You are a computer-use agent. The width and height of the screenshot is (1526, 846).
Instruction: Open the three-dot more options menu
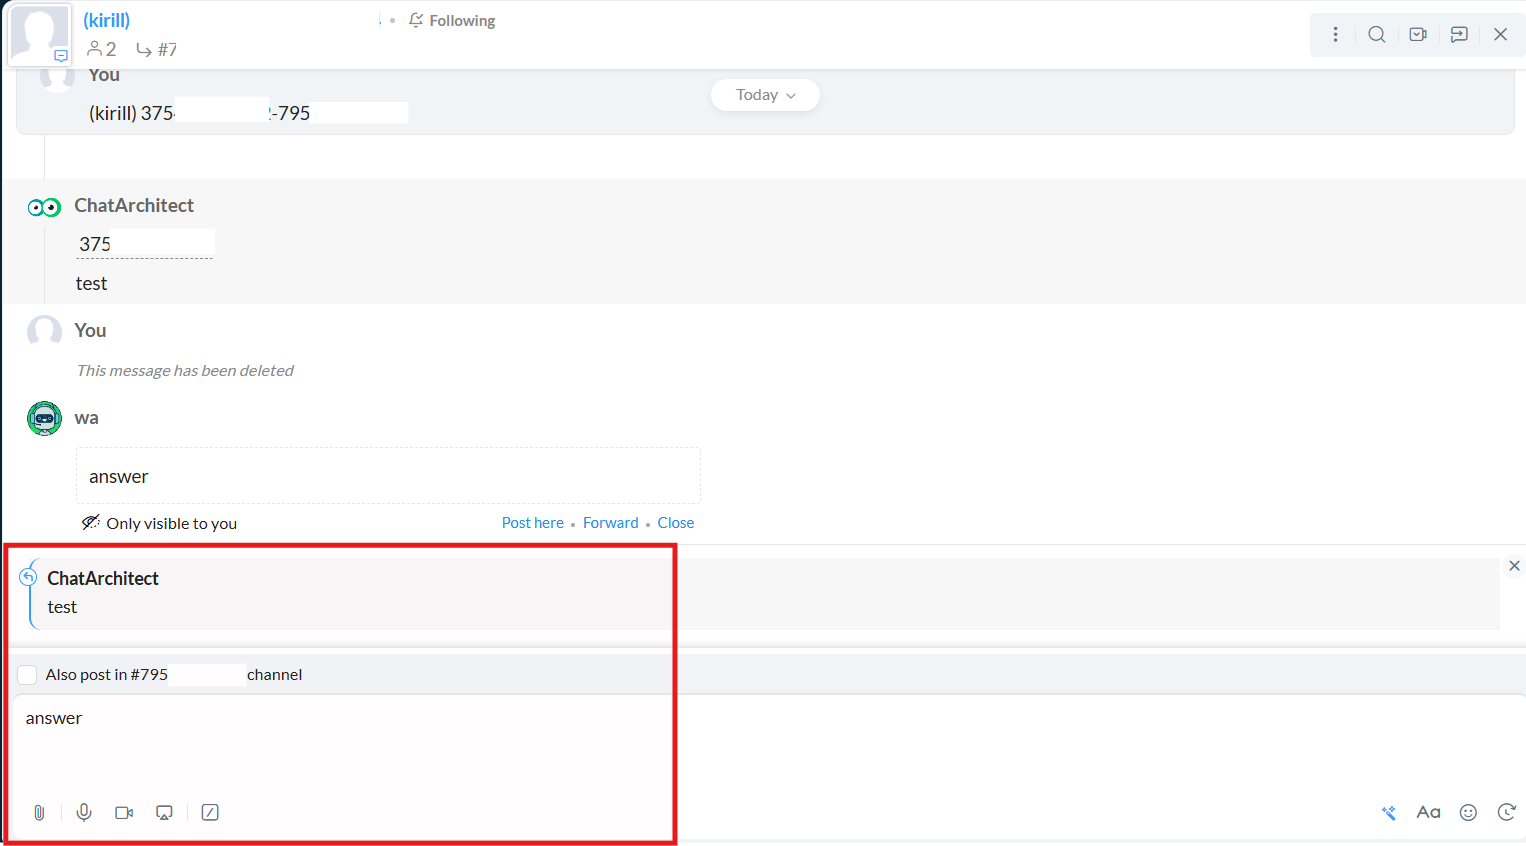click(1335, 35)
